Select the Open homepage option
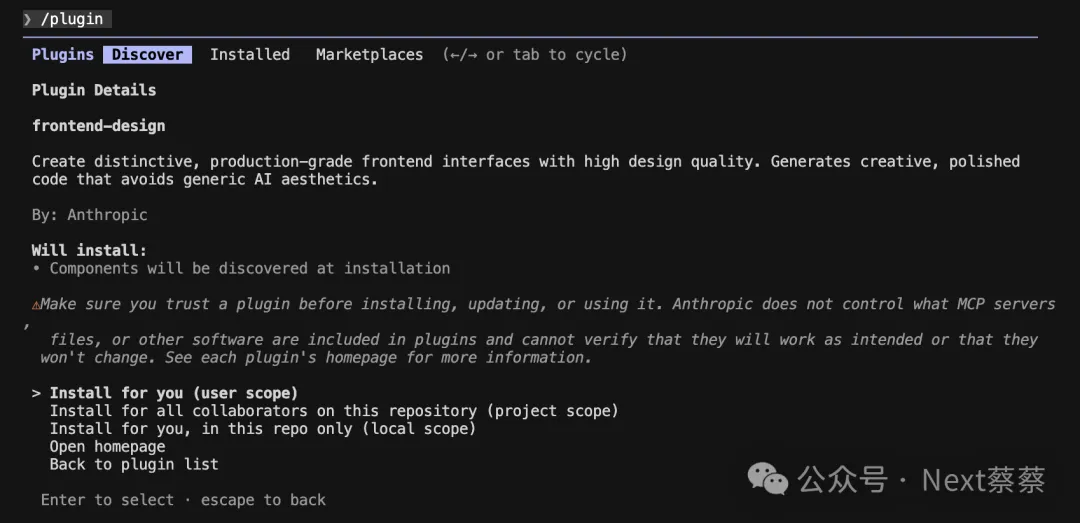 pos(107,447)
